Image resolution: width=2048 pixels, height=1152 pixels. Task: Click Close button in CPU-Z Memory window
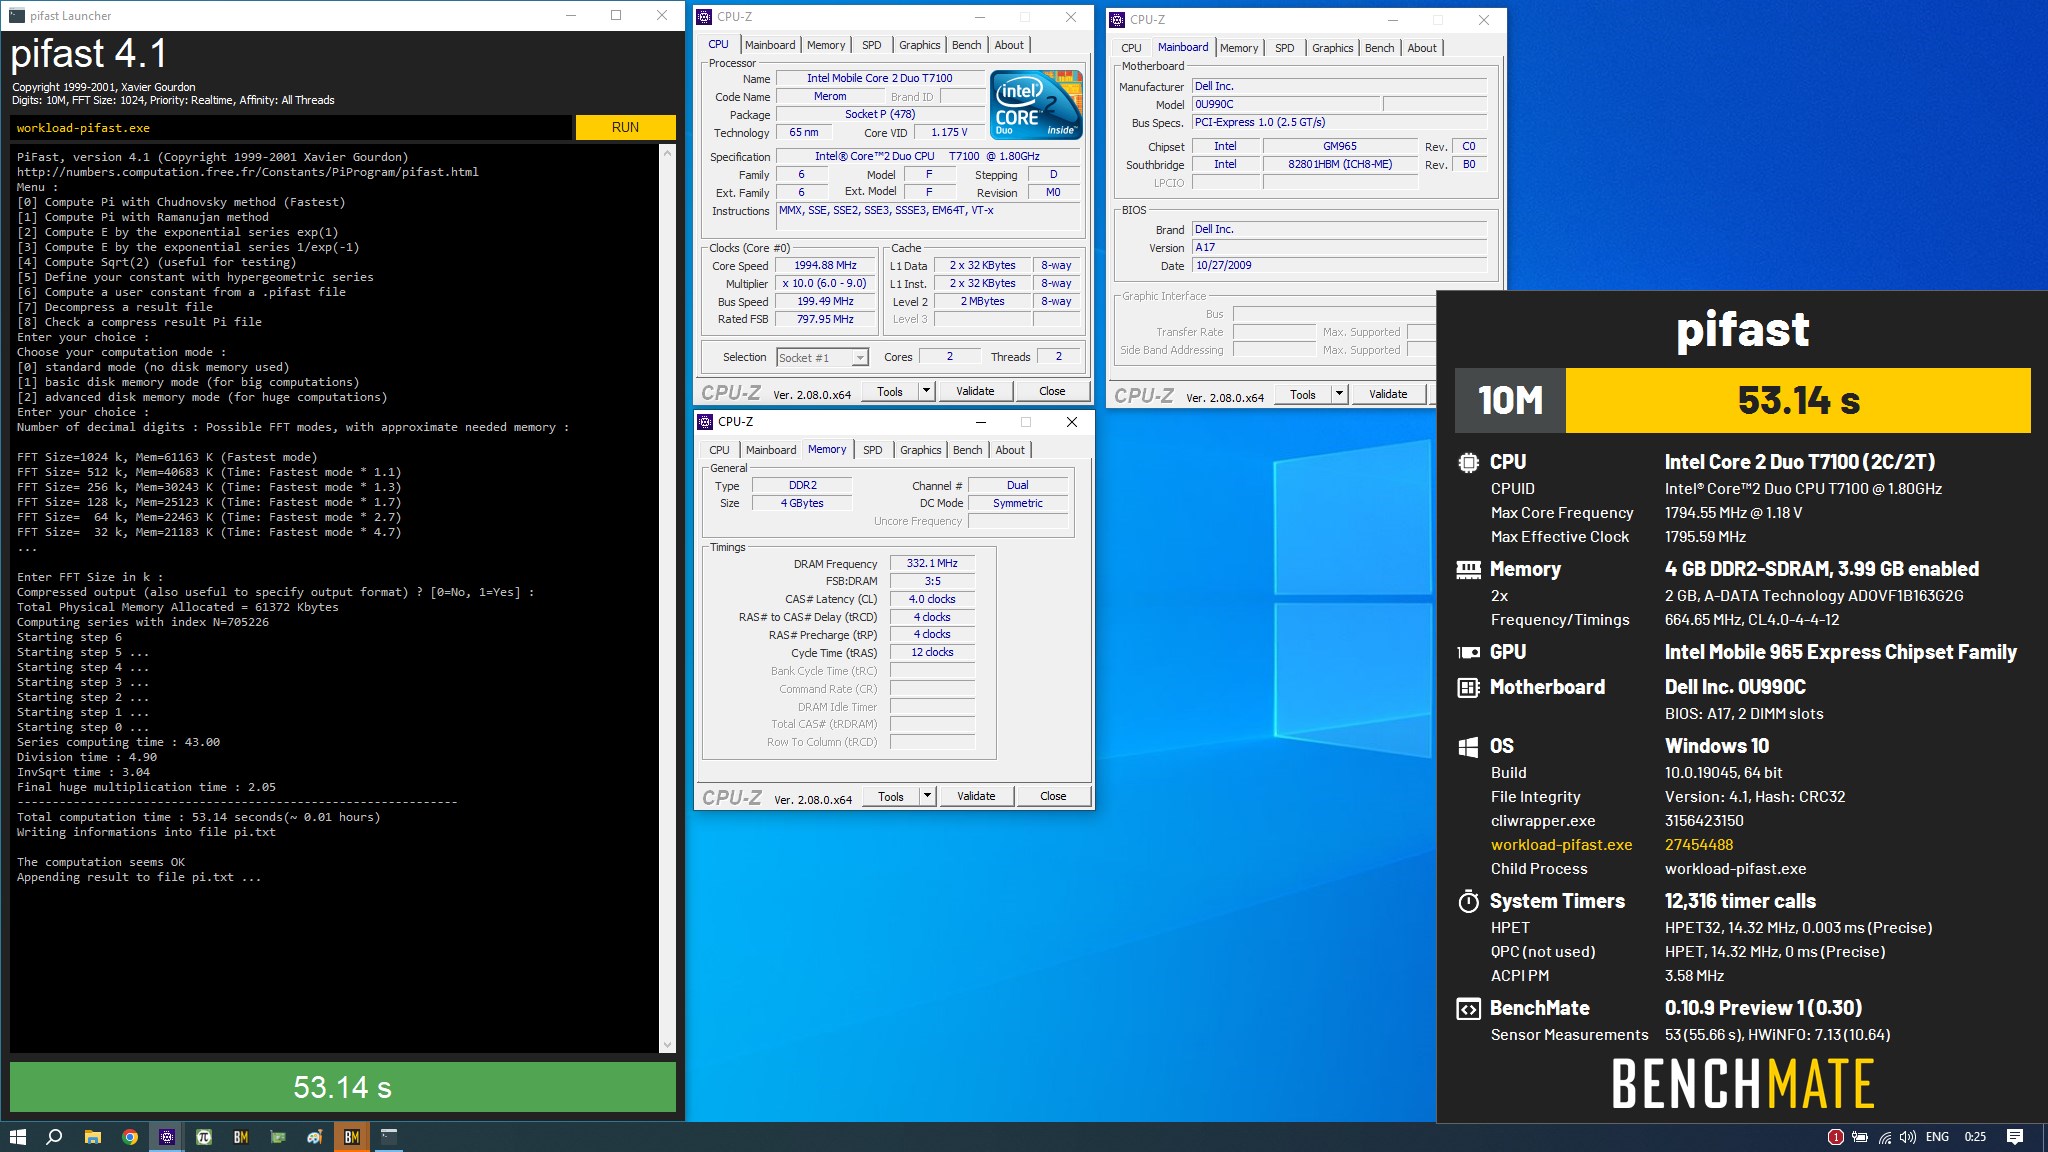click(x=1053, y=796)
